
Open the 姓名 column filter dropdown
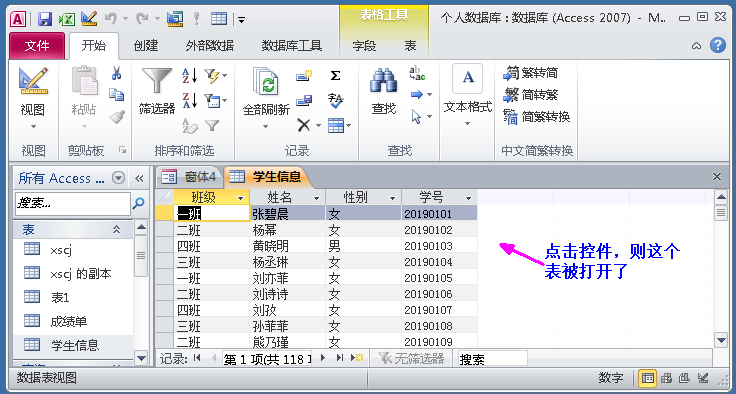(316, 198)
